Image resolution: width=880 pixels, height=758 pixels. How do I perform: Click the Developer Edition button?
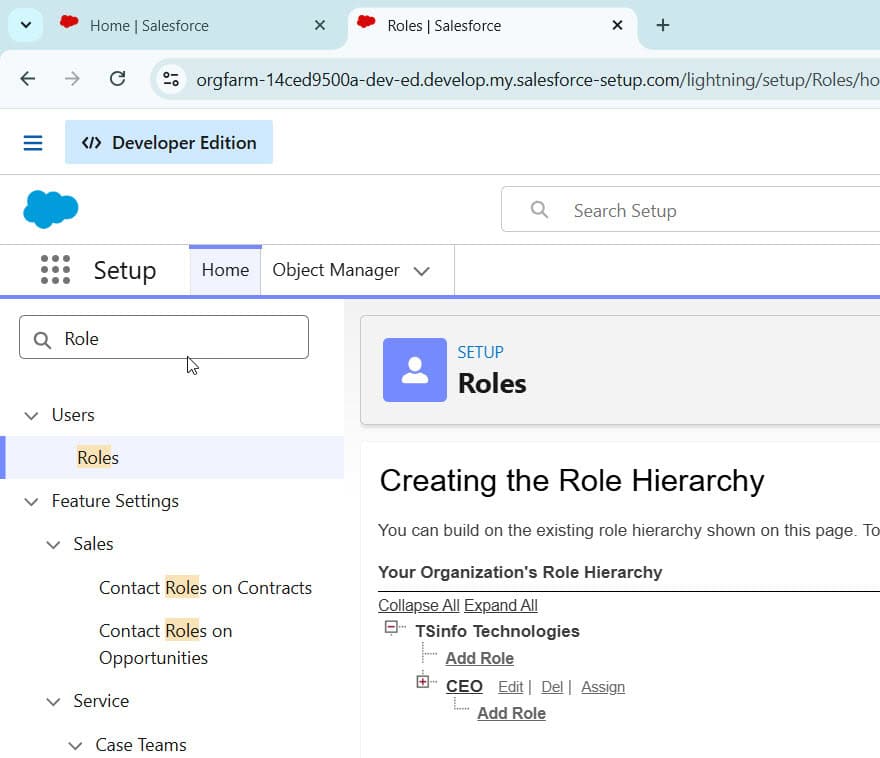(169, 143)
